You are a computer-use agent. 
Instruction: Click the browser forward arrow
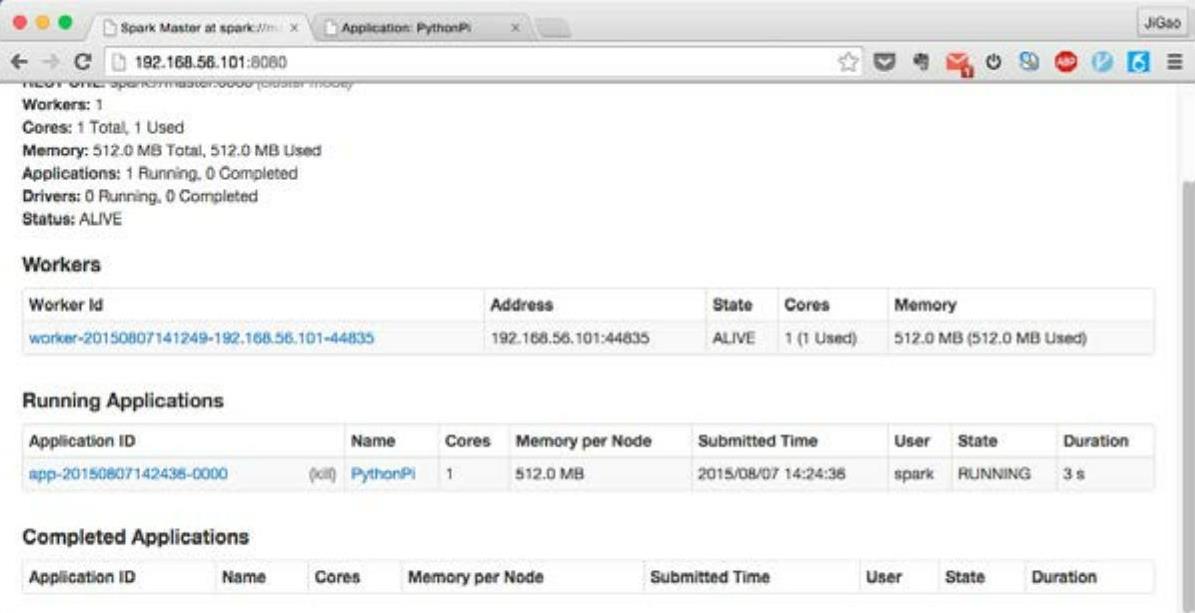click(x=50, y=62)
